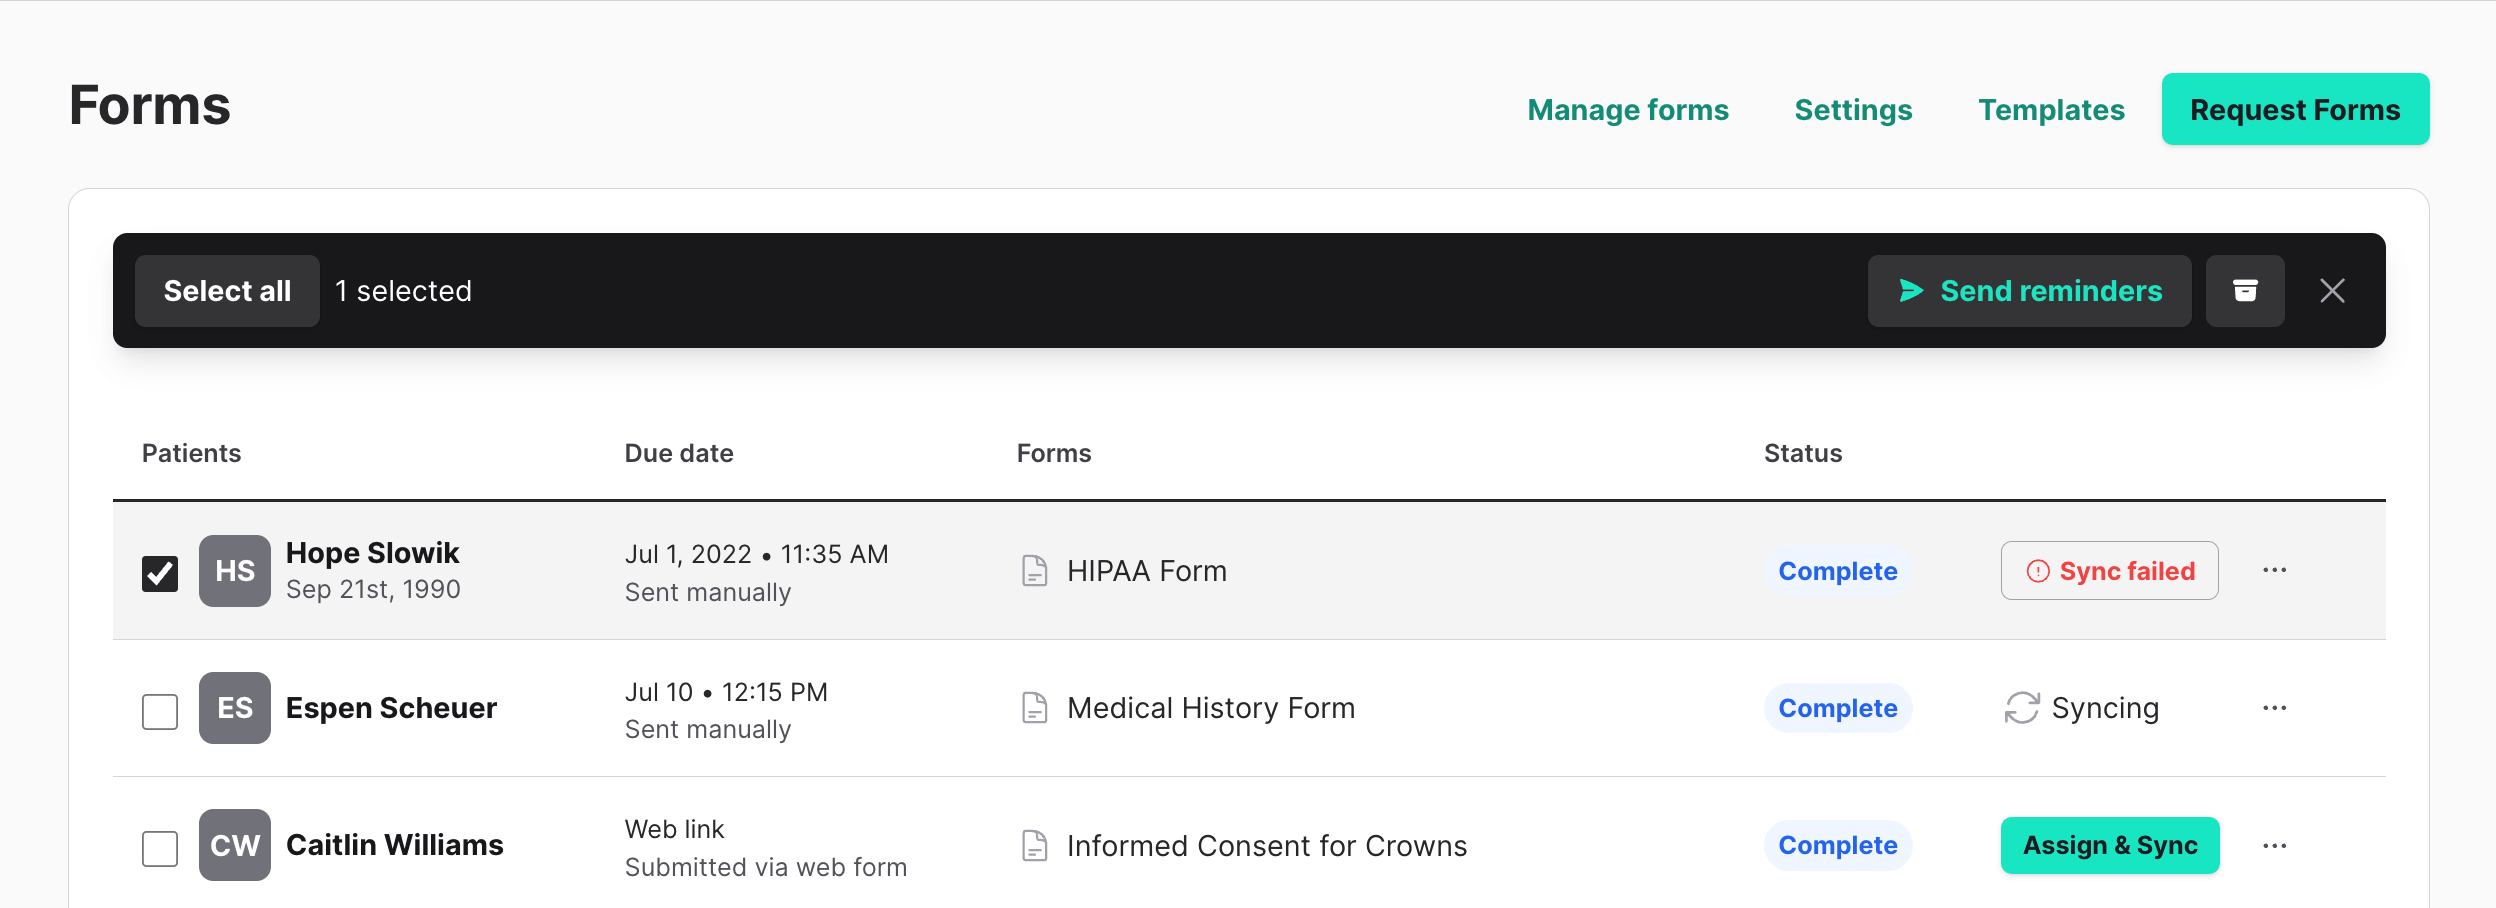Open the Manage forms link

click(1627, 110)
